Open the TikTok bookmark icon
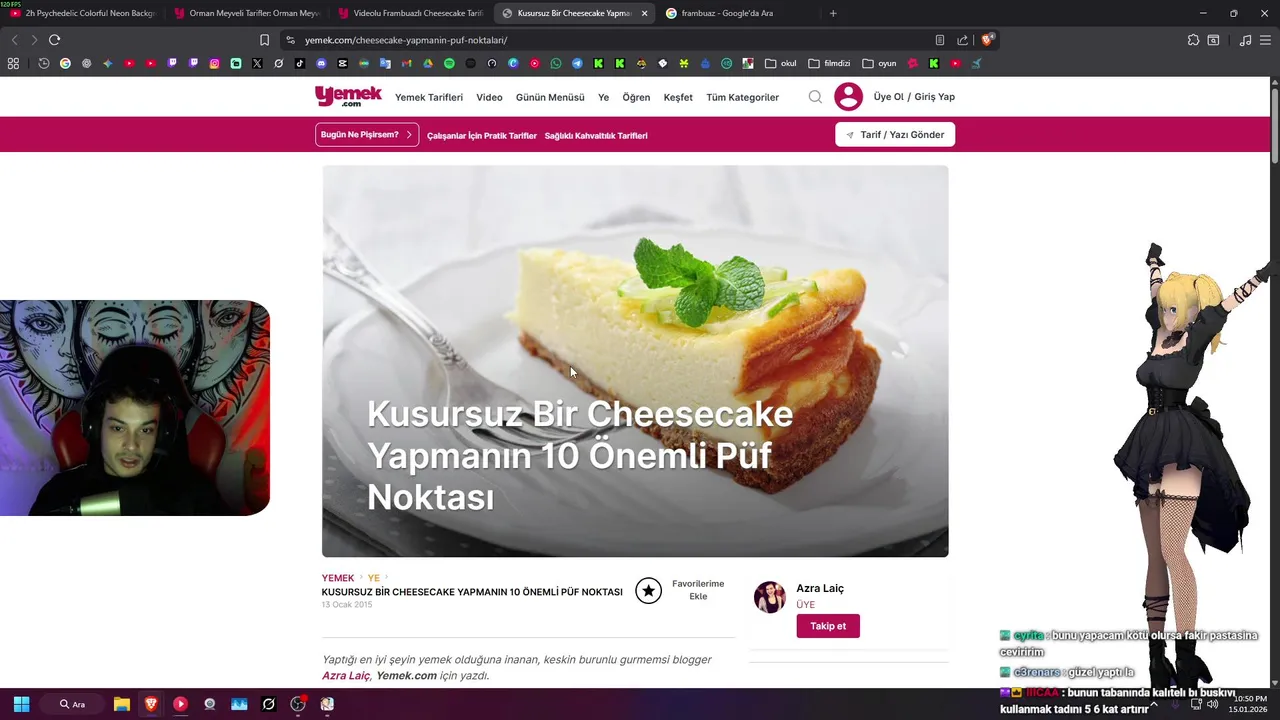The height and width of the screenshot is (720, 1280). pos(300,63)
